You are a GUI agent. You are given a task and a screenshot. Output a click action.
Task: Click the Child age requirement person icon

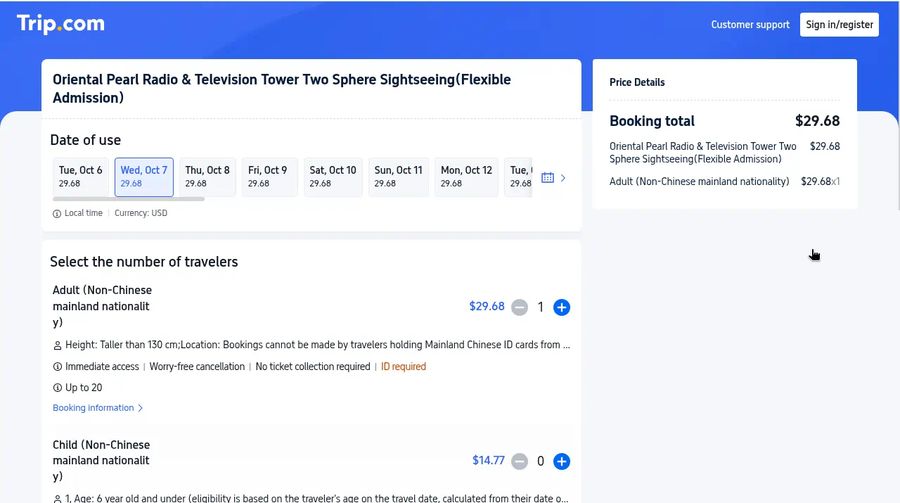[x=57, y=499]
